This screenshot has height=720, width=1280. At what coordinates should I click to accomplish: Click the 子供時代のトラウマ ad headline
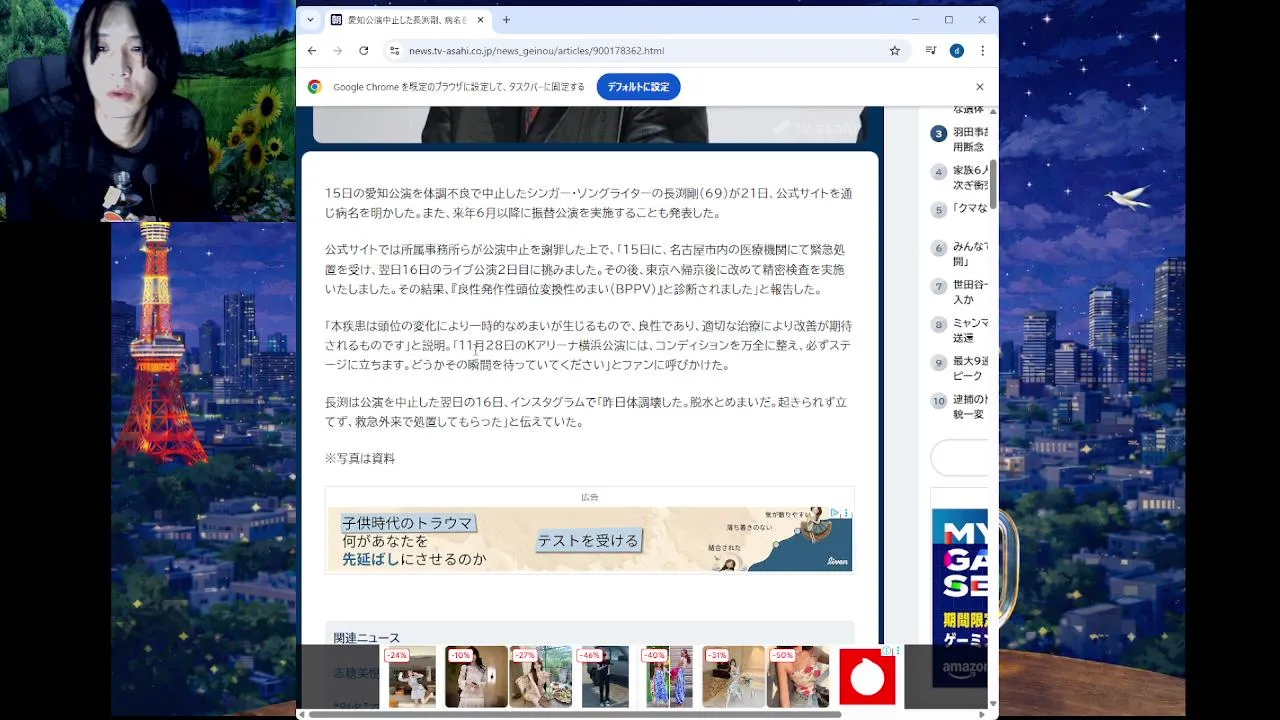pyautogui.click(x=407, y=523)
